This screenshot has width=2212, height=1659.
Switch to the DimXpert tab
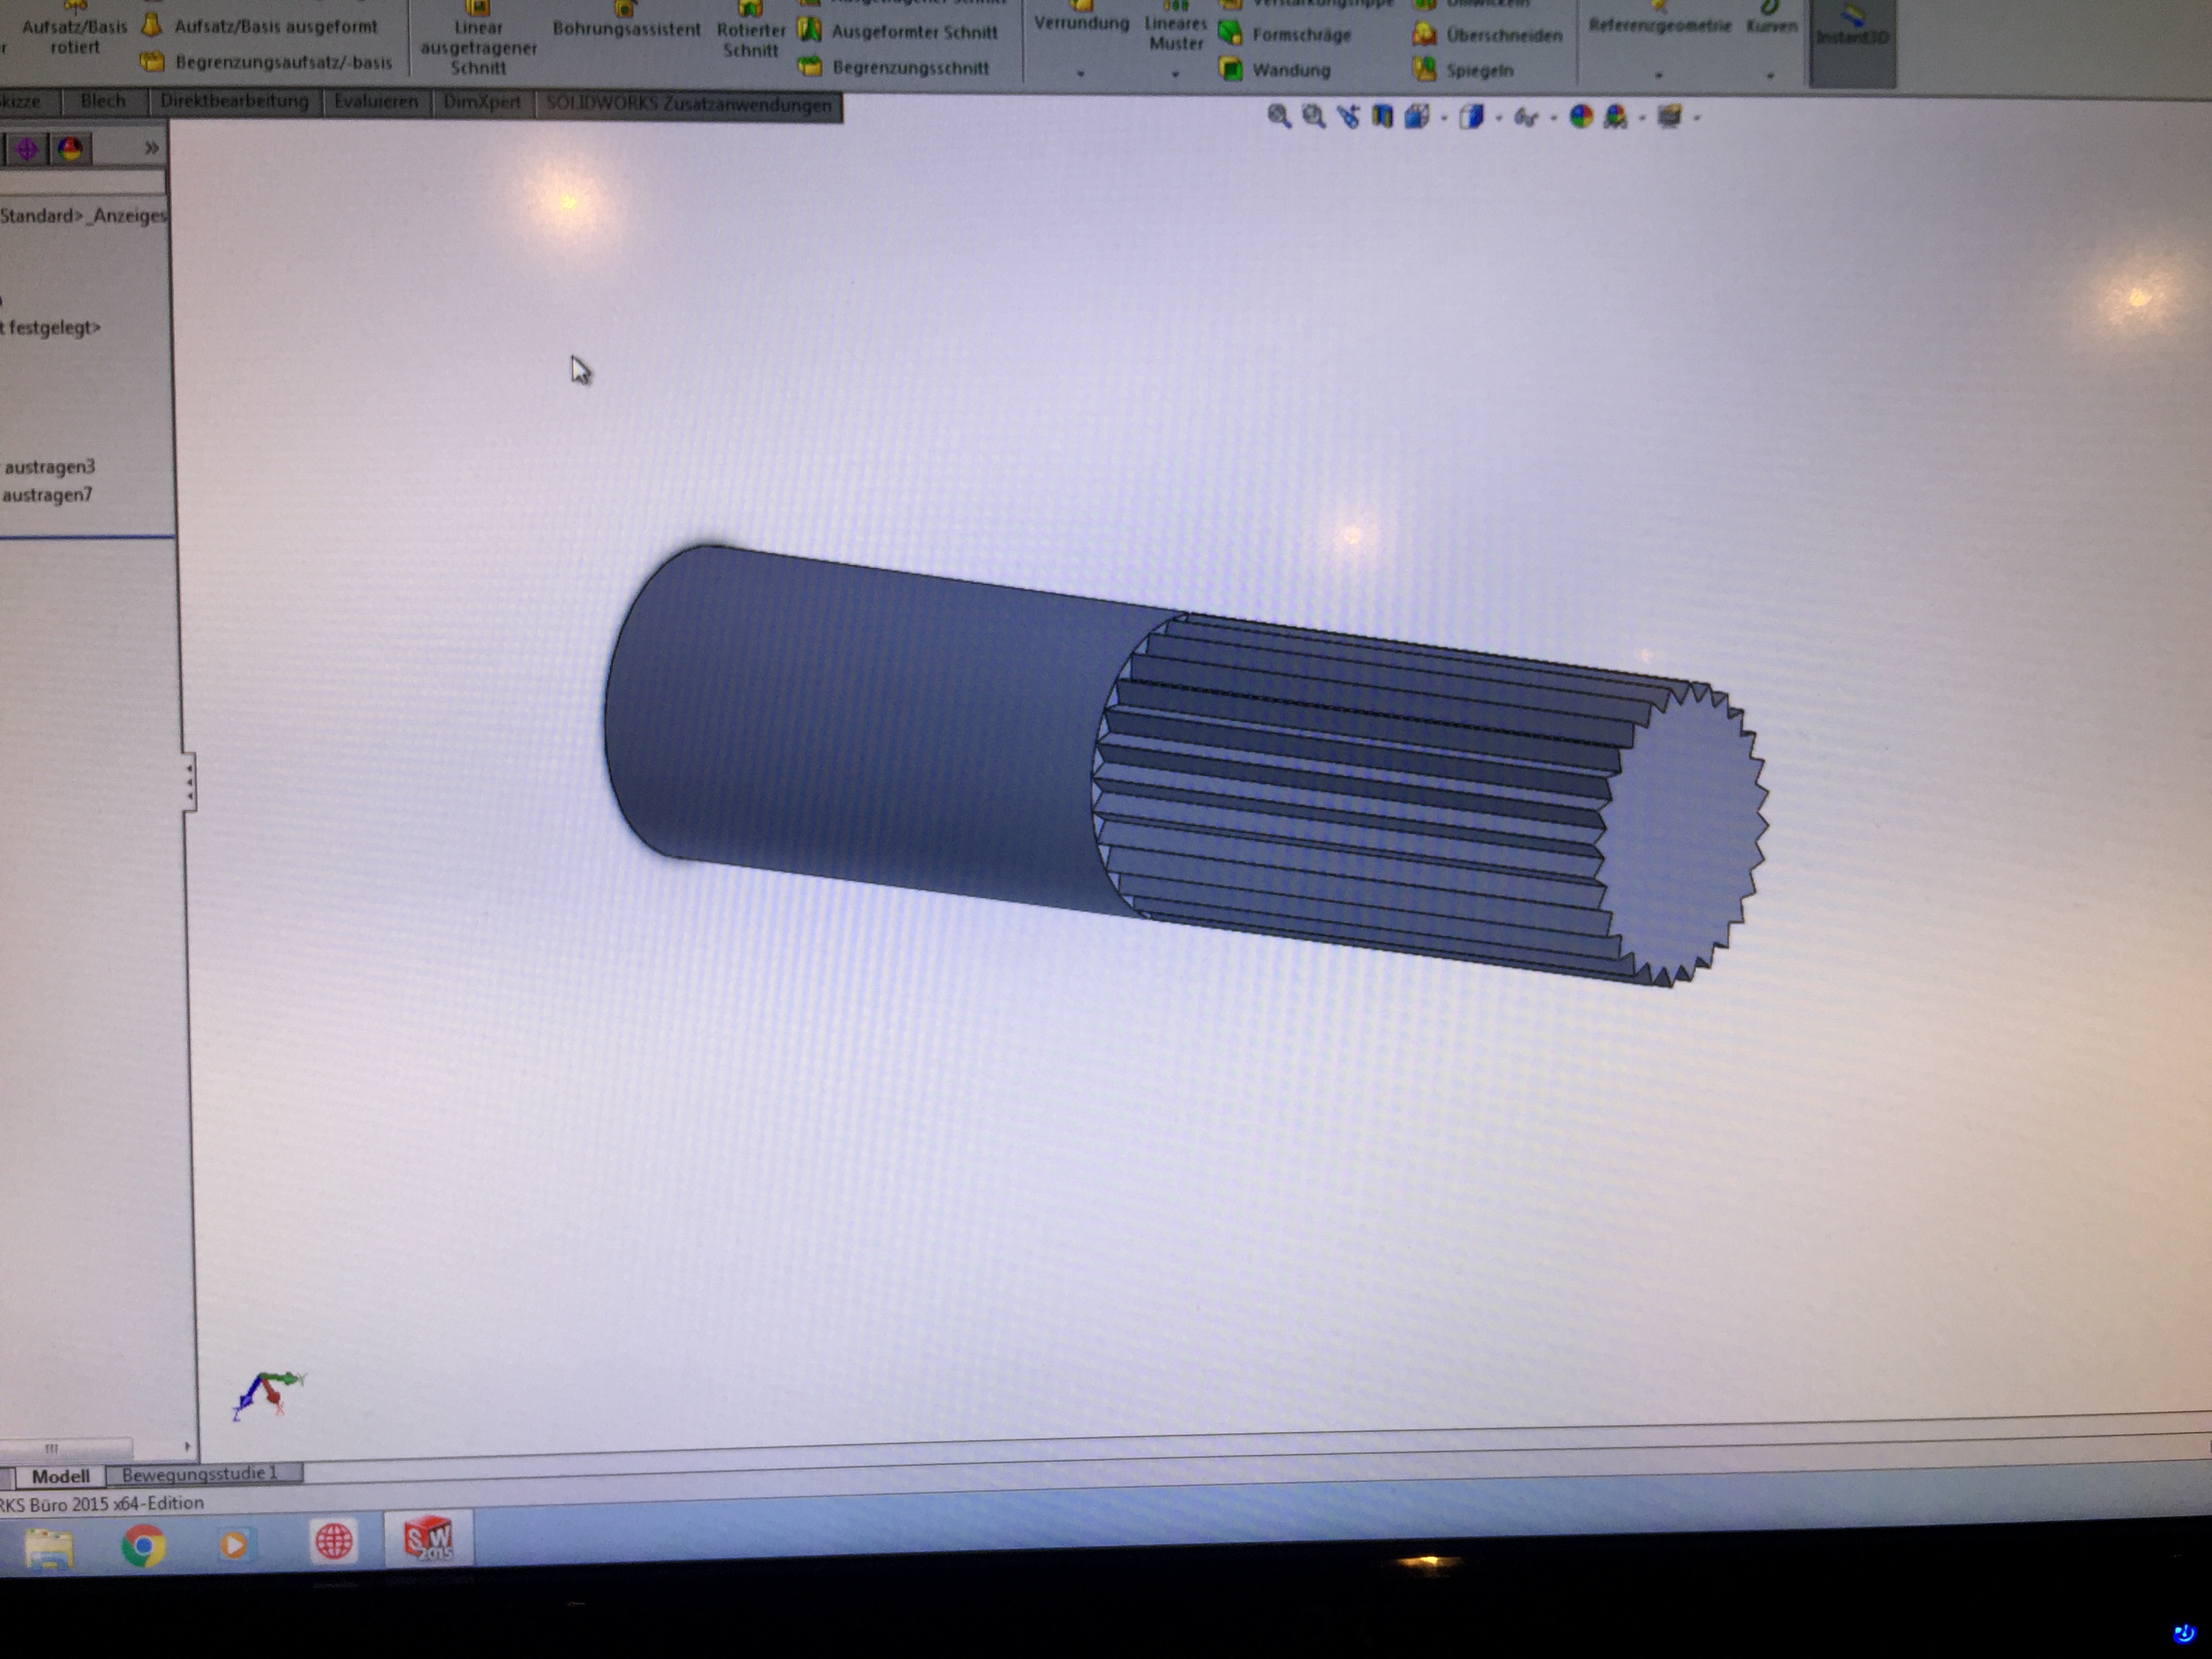click(482, 103)
